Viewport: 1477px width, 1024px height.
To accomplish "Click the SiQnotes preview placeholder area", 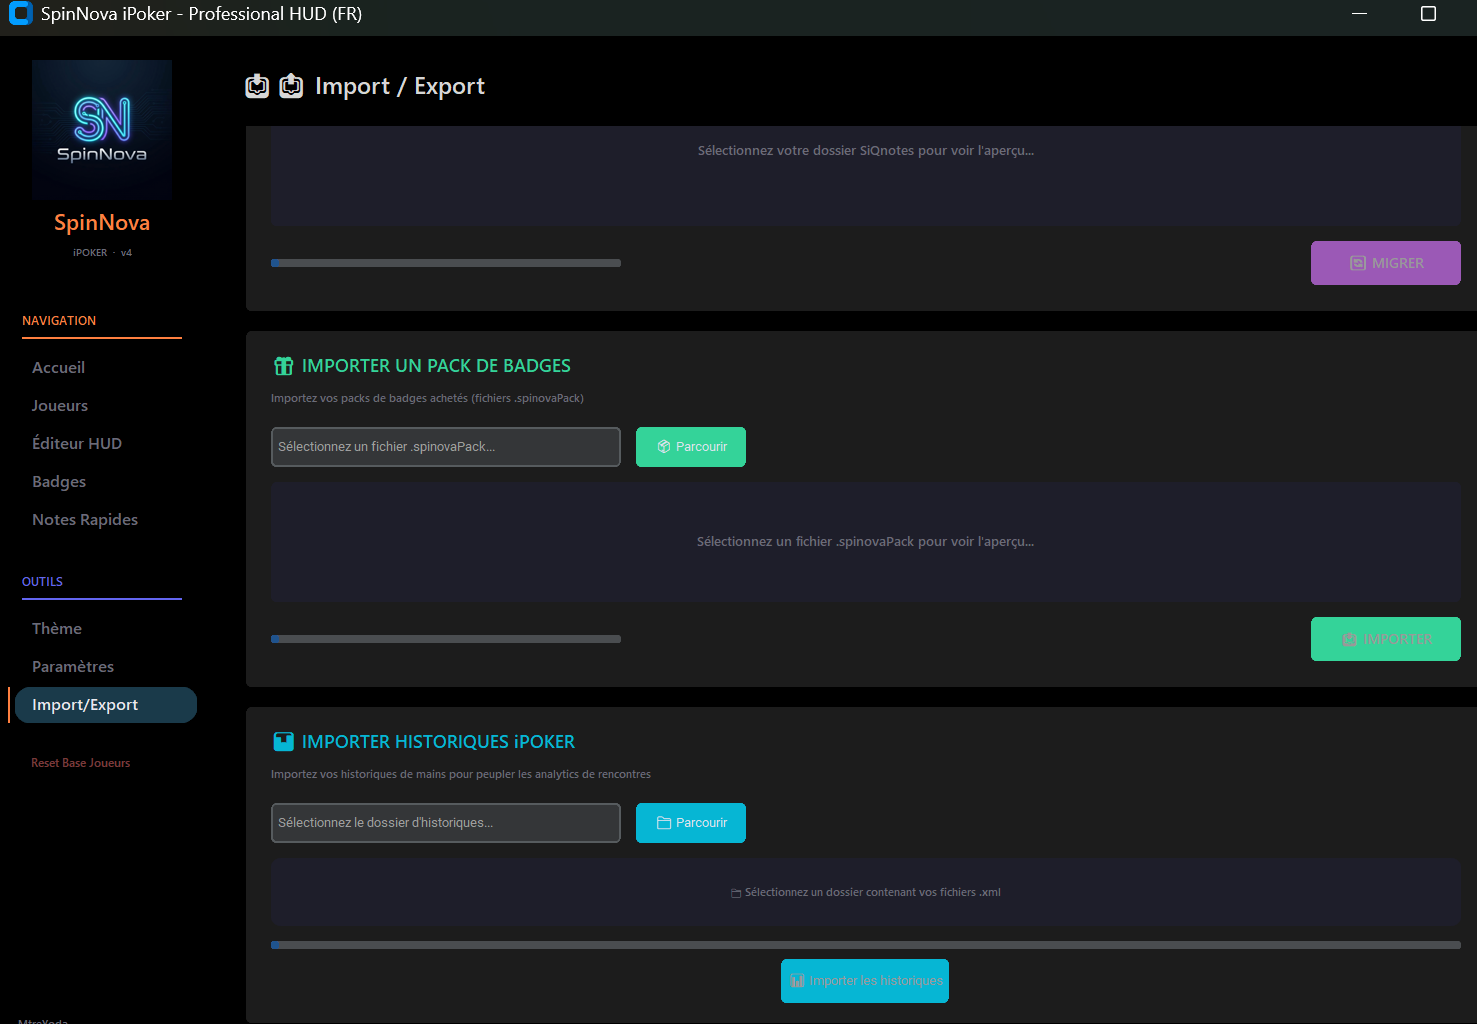I will (x=866, y=177).
